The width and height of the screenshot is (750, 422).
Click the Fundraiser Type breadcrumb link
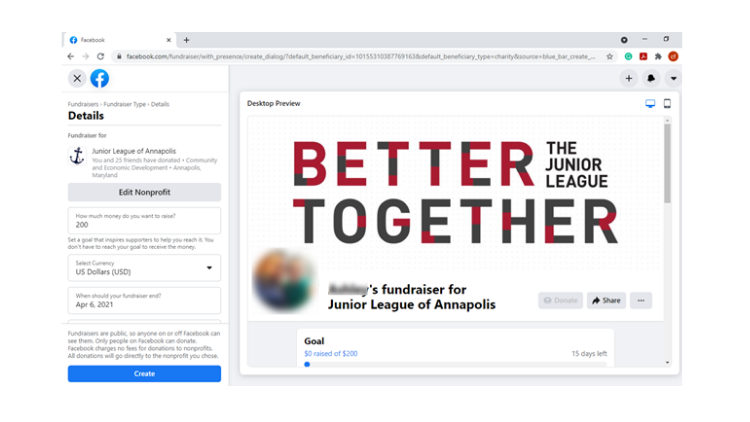coord(124,104)
